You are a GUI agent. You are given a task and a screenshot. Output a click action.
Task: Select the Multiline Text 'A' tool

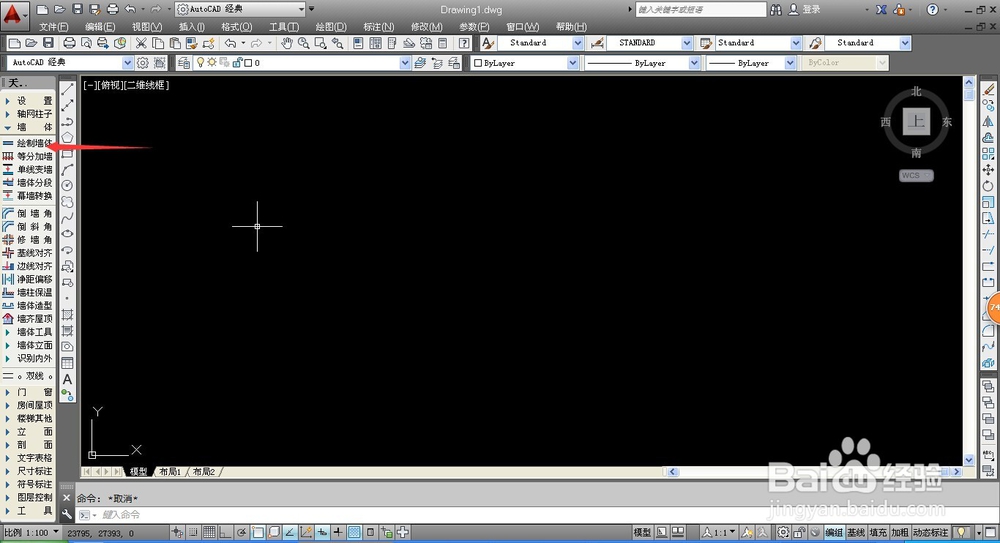pos(67,379)
